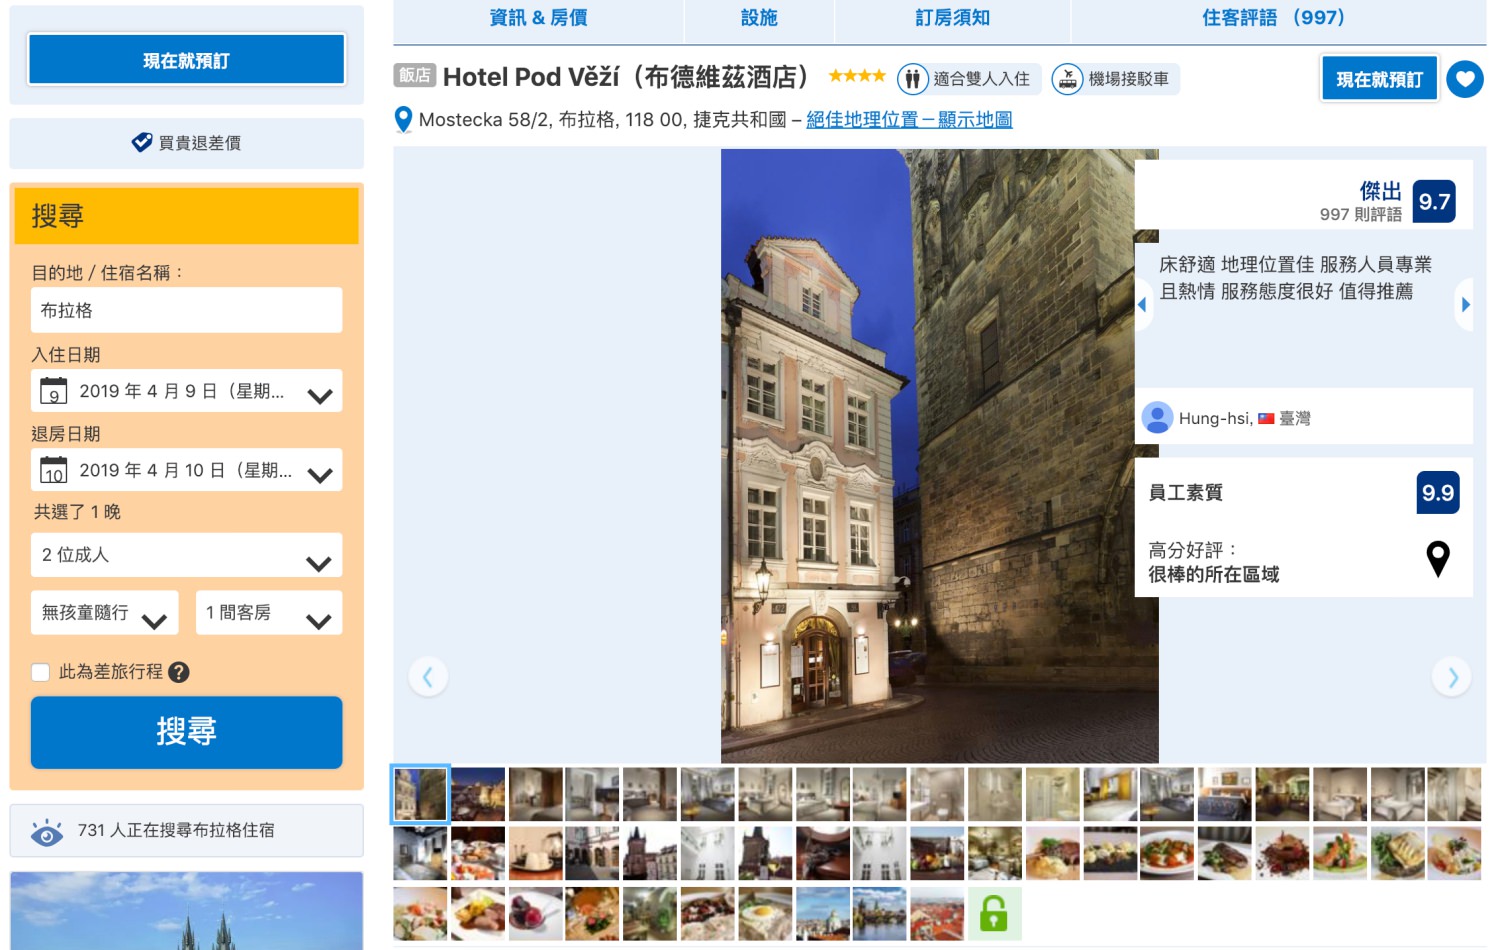Click the check-in calendar icon
1500x950 pixels.
[54, 391]
